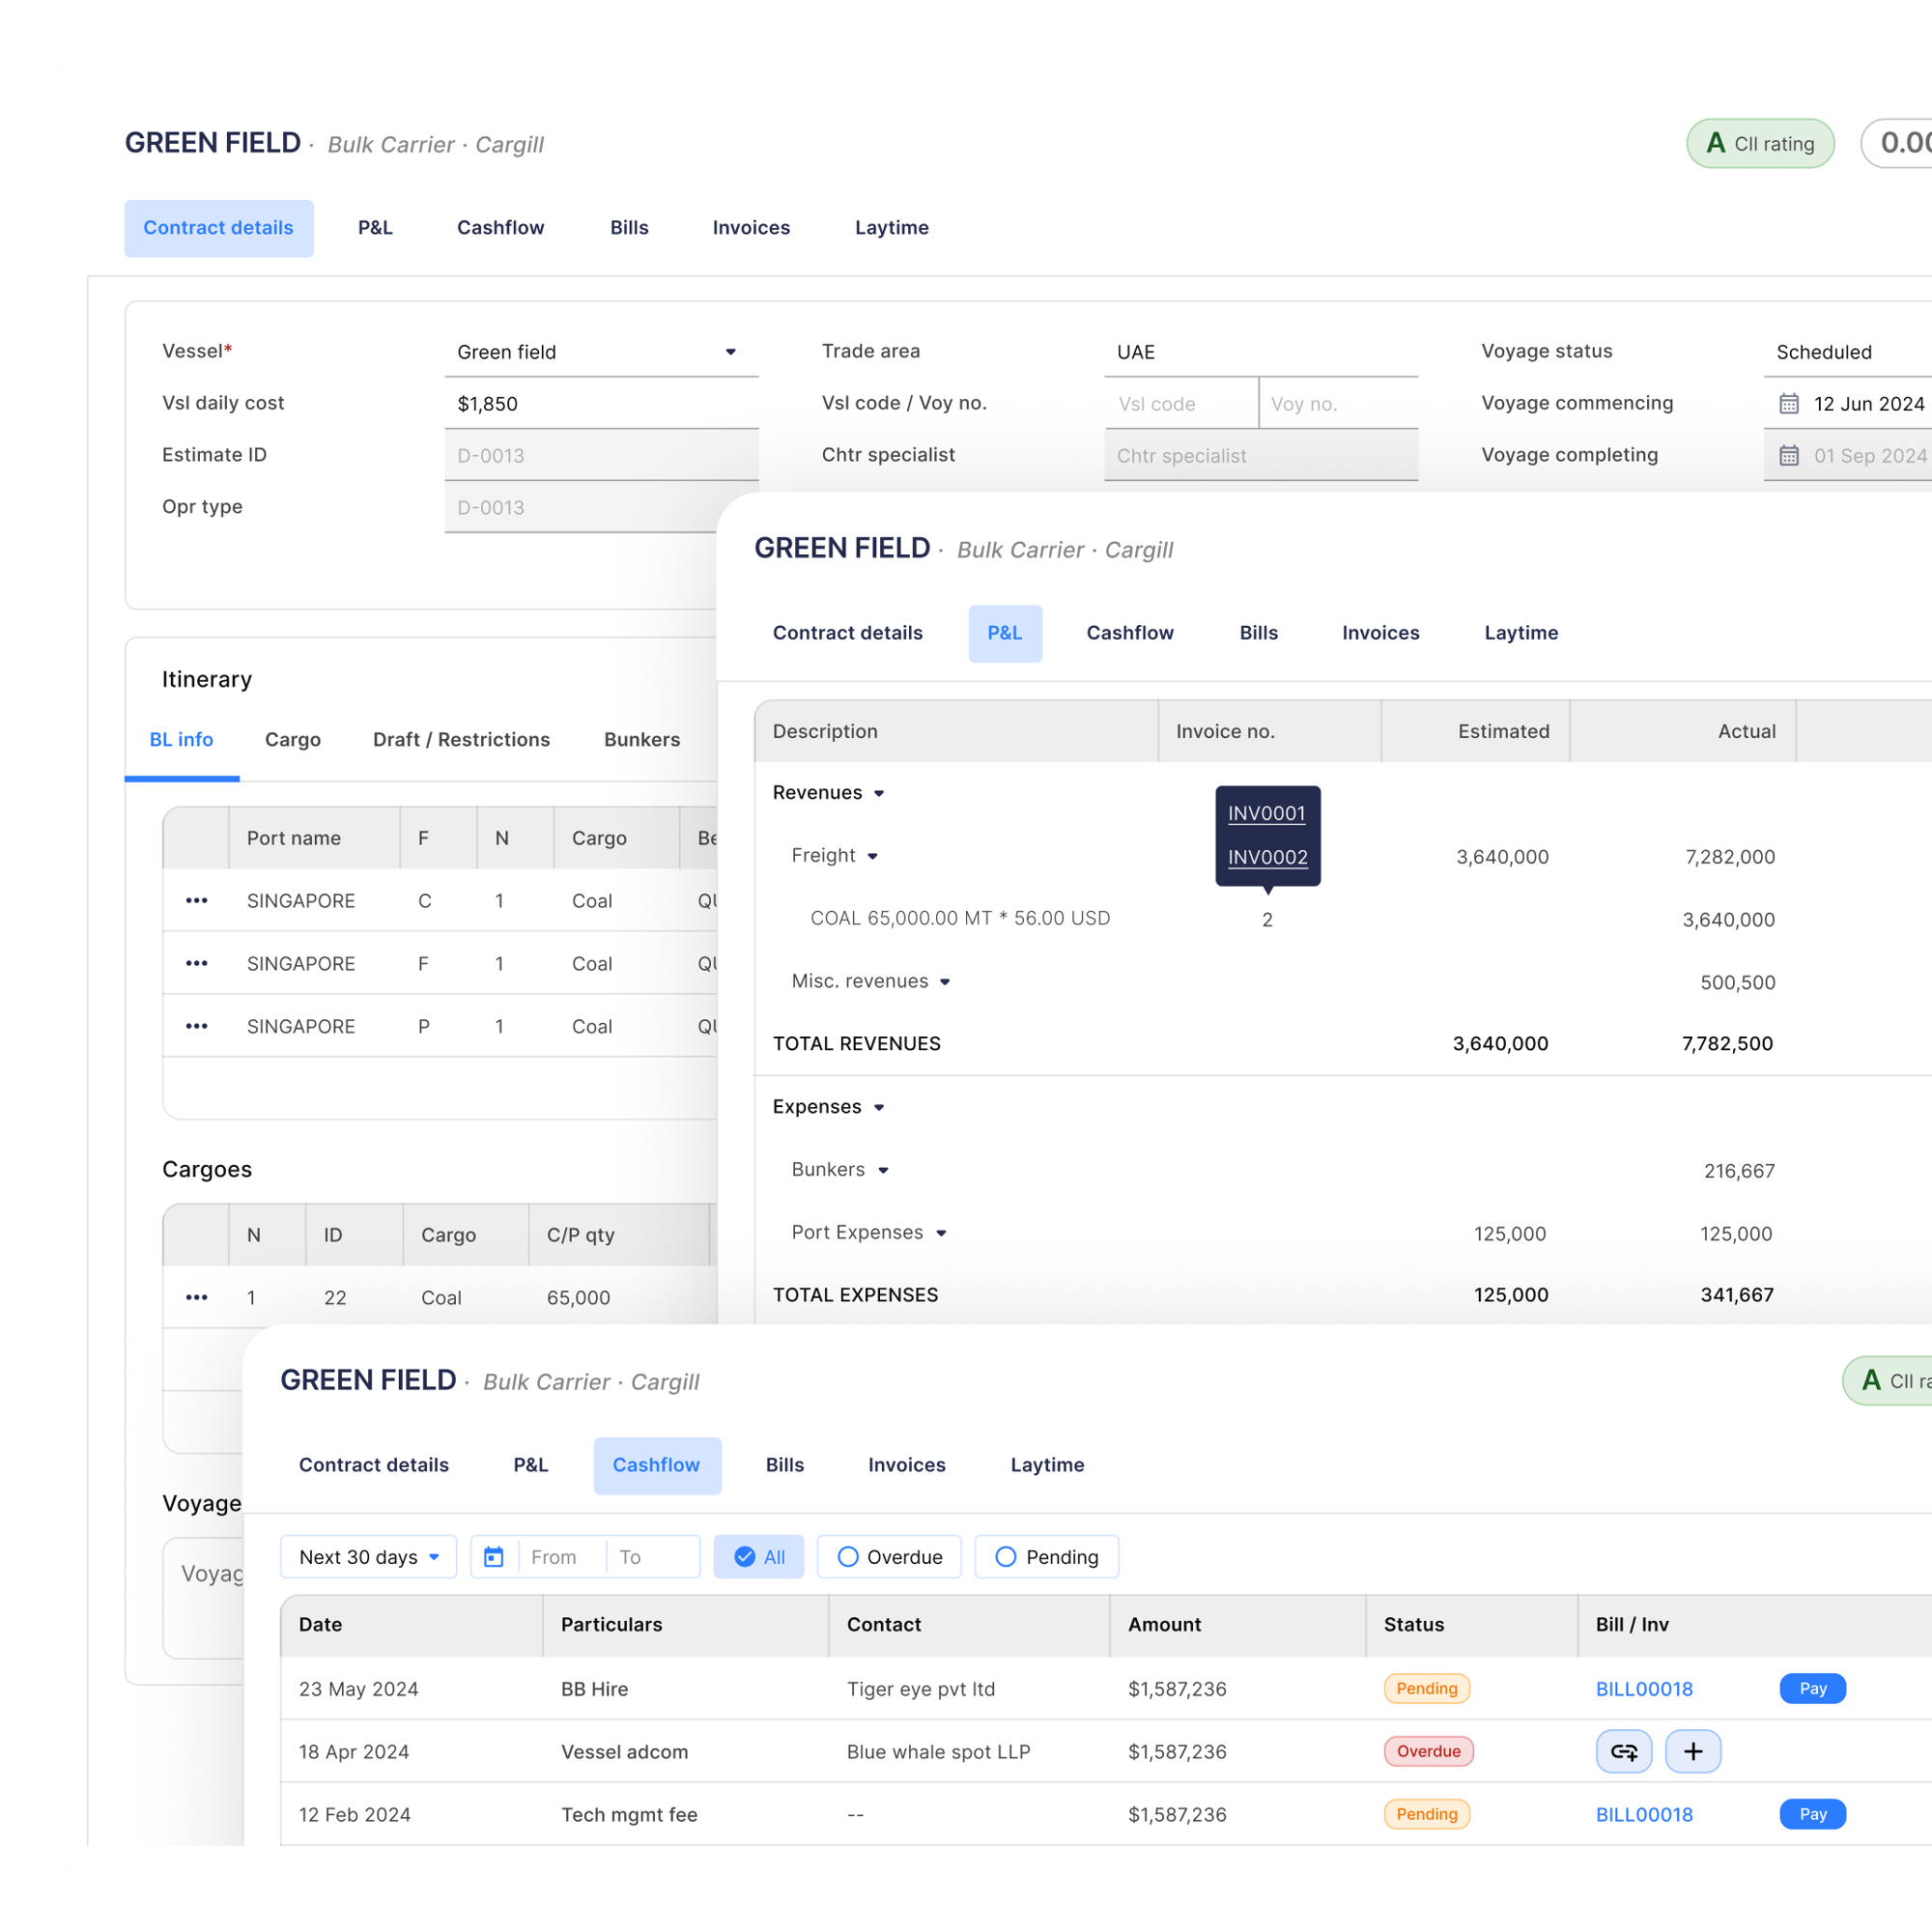
Task: Click the To date field in Cashflow
Action: [x=652, y=1557]
